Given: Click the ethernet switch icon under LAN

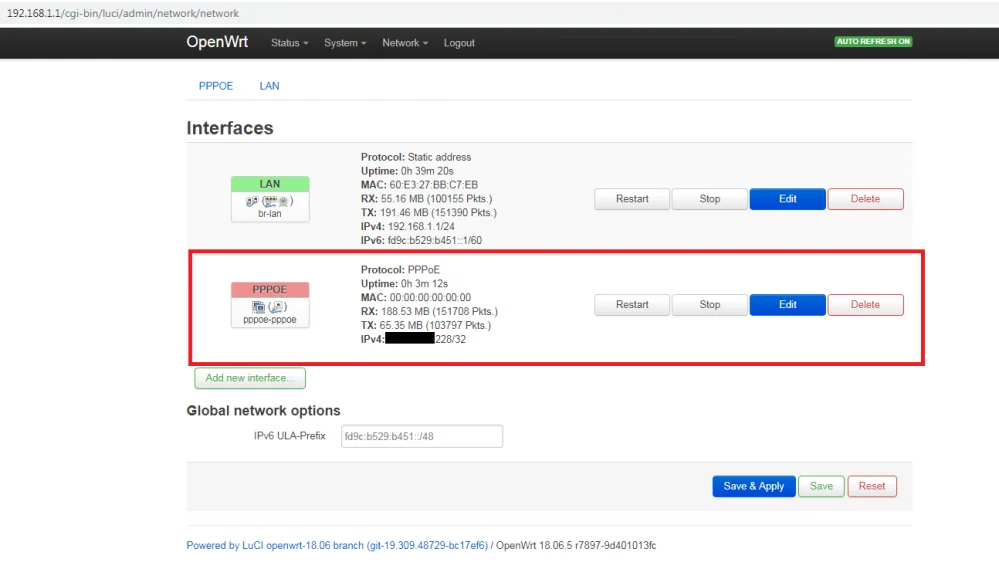Looking at the screenshot, I should [x=268, y=200].
